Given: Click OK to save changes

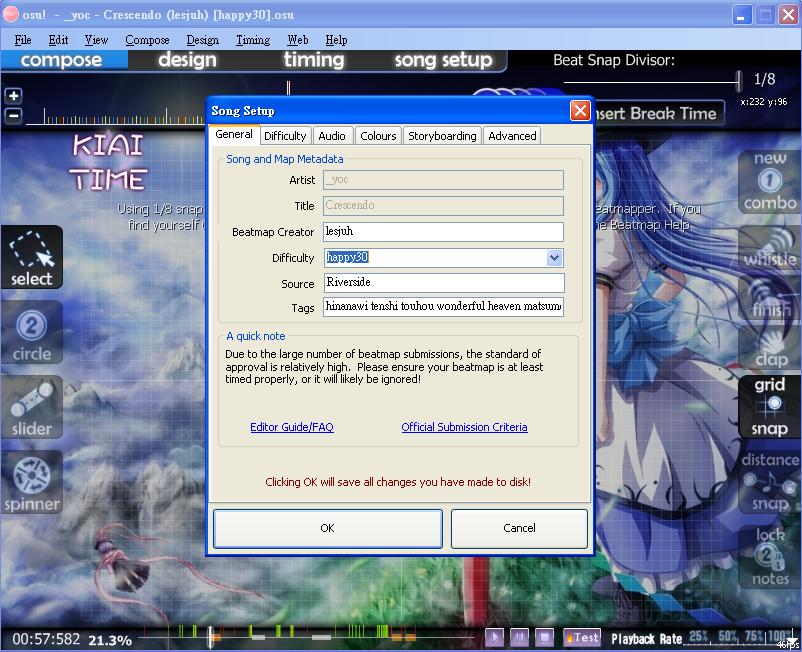Looking at the screenshot, I should (x=327, y=528).
